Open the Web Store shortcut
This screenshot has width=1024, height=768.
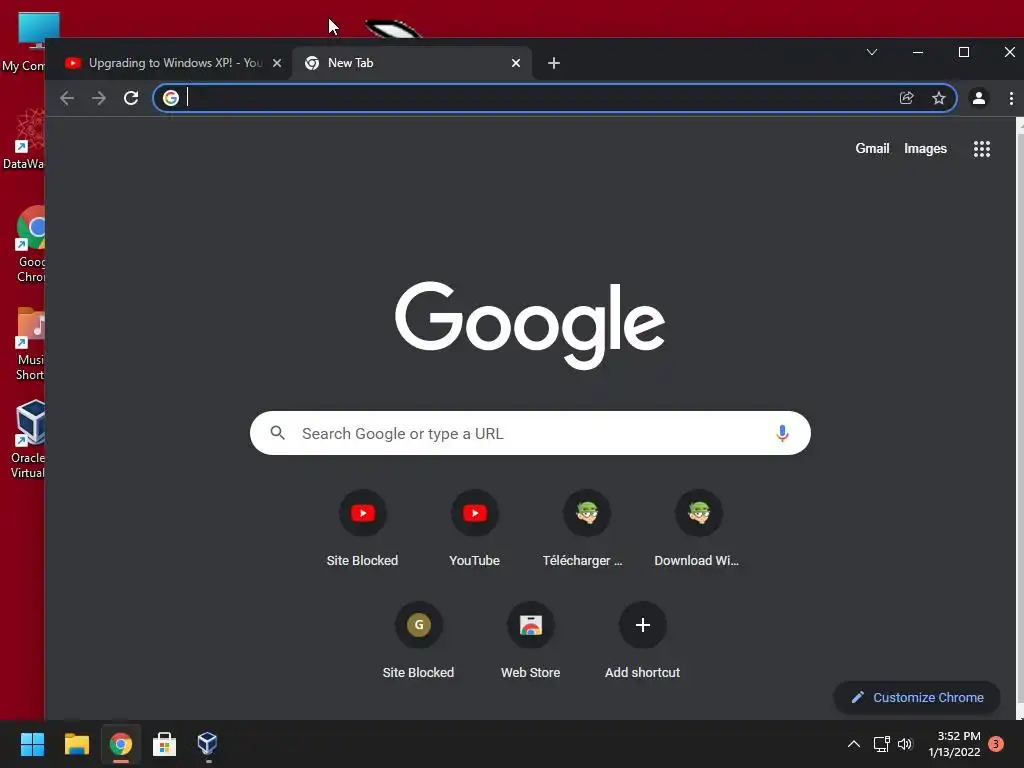point(530,641)
